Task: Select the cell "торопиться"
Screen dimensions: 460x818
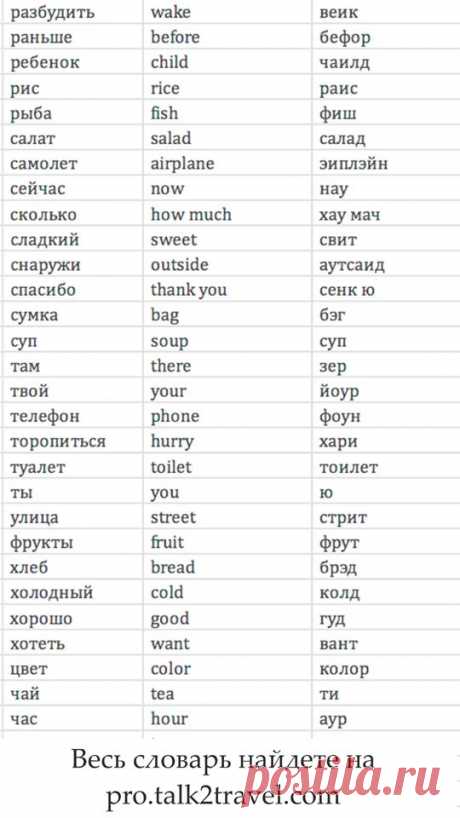Action: (x=58, y=442)
